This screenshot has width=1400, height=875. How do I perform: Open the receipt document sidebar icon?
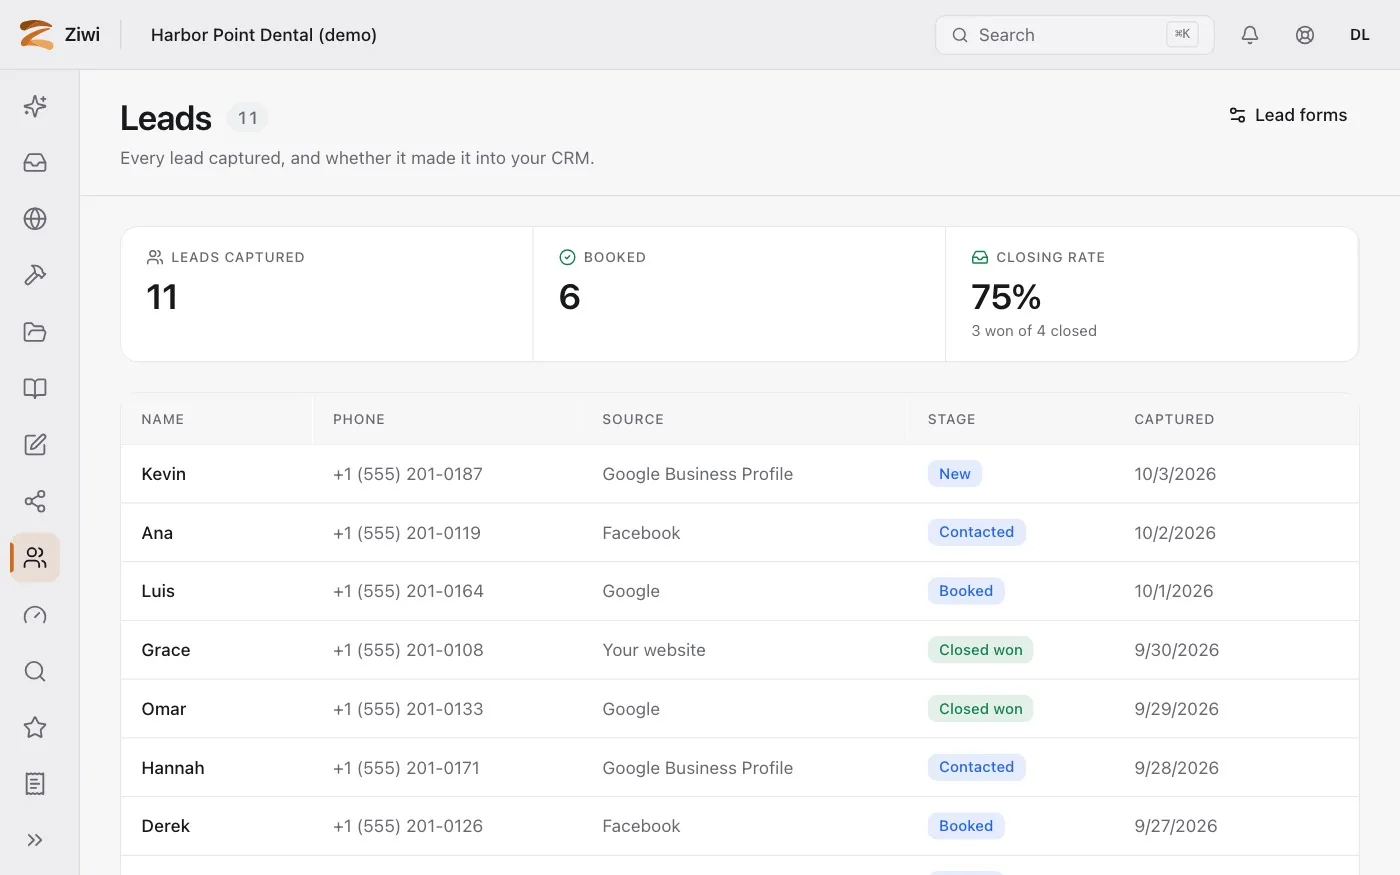click(35, 784)
